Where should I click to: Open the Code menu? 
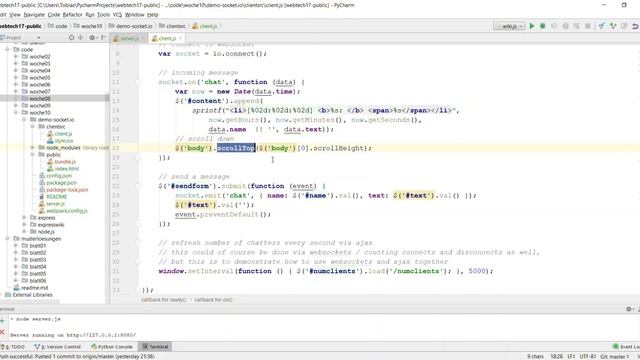pos(53,15)
